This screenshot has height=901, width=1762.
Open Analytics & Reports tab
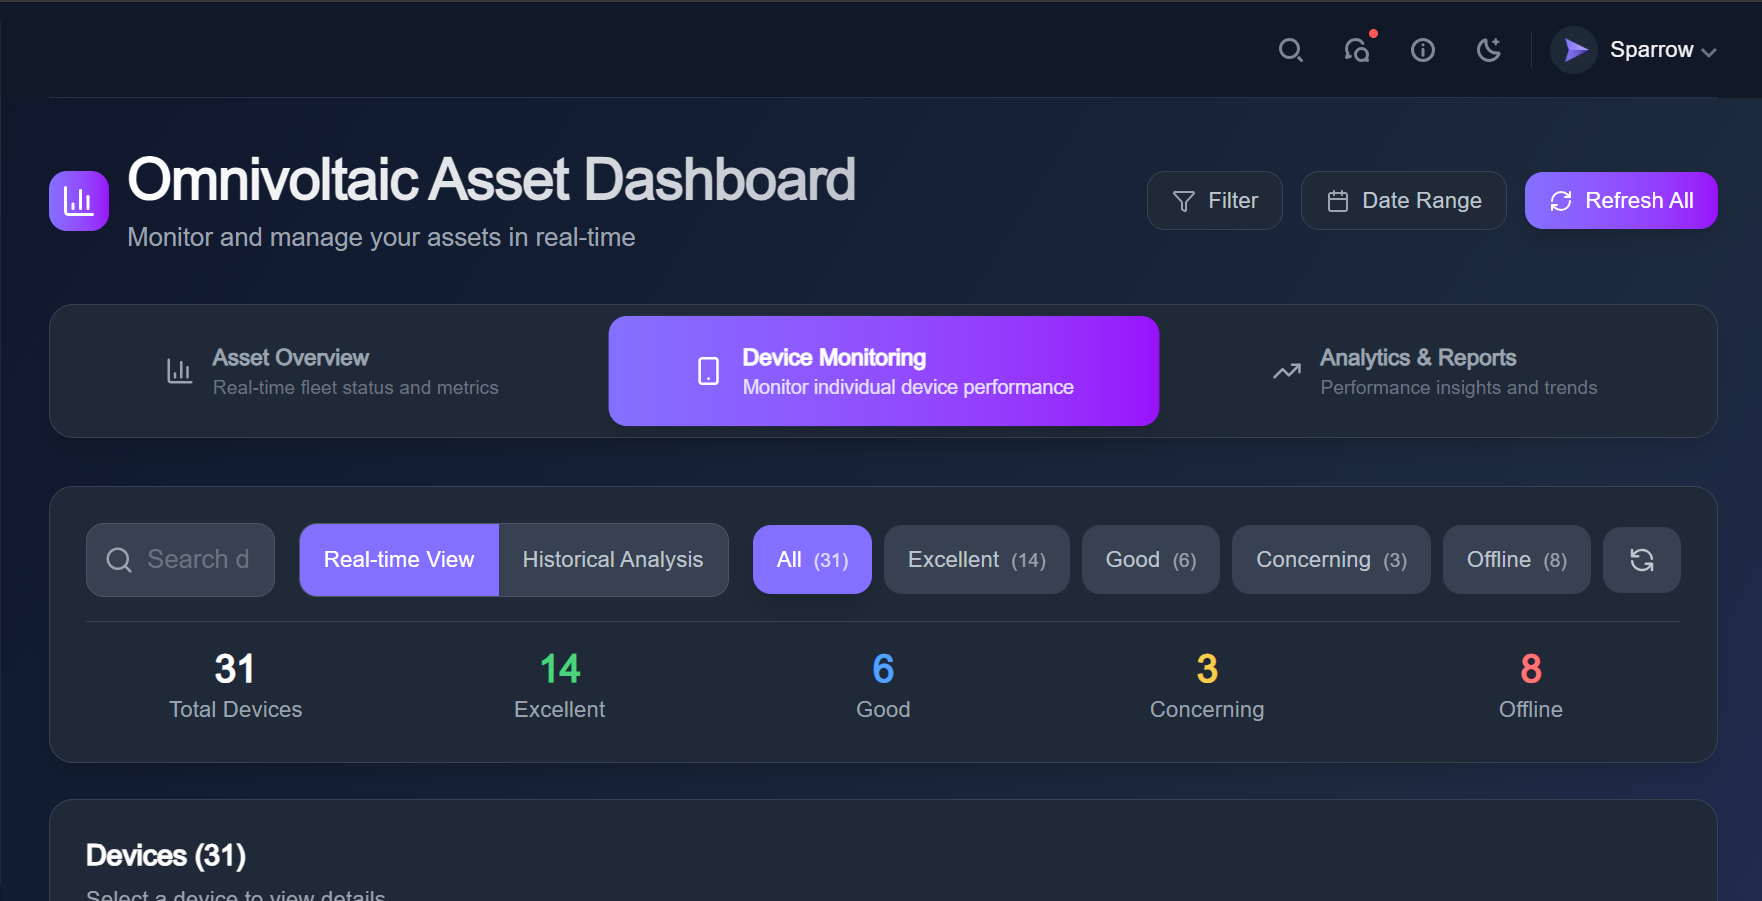point(1434,371)
